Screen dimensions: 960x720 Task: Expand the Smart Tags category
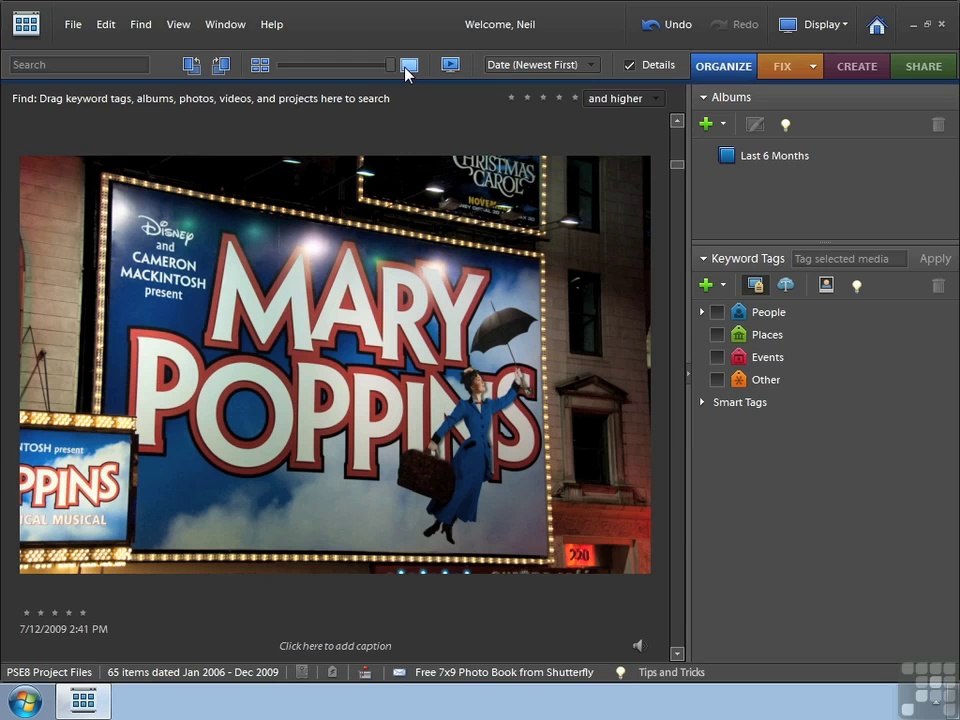(702, 402)
